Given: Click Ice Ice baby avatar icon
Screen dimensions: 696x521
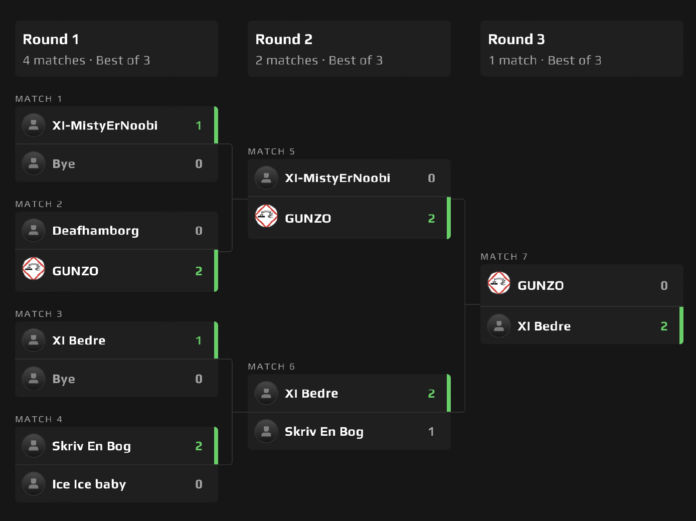Looking at the screenshot, I should click(34, 484).
